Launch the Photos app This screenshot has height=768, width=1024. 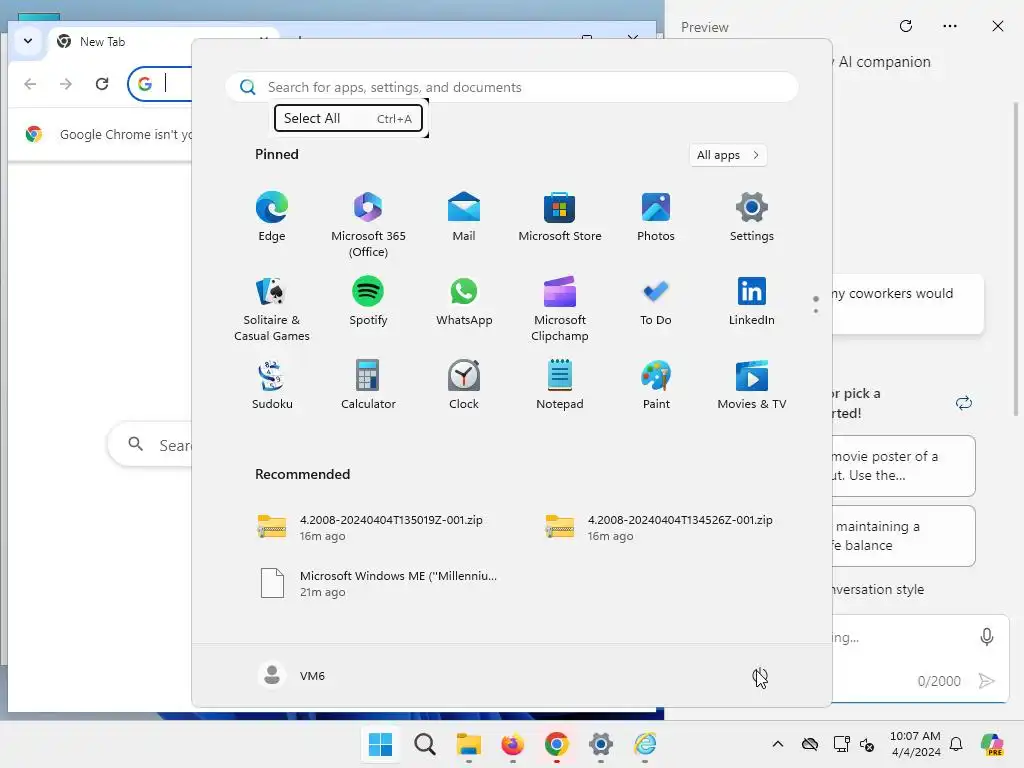point(656,217)
